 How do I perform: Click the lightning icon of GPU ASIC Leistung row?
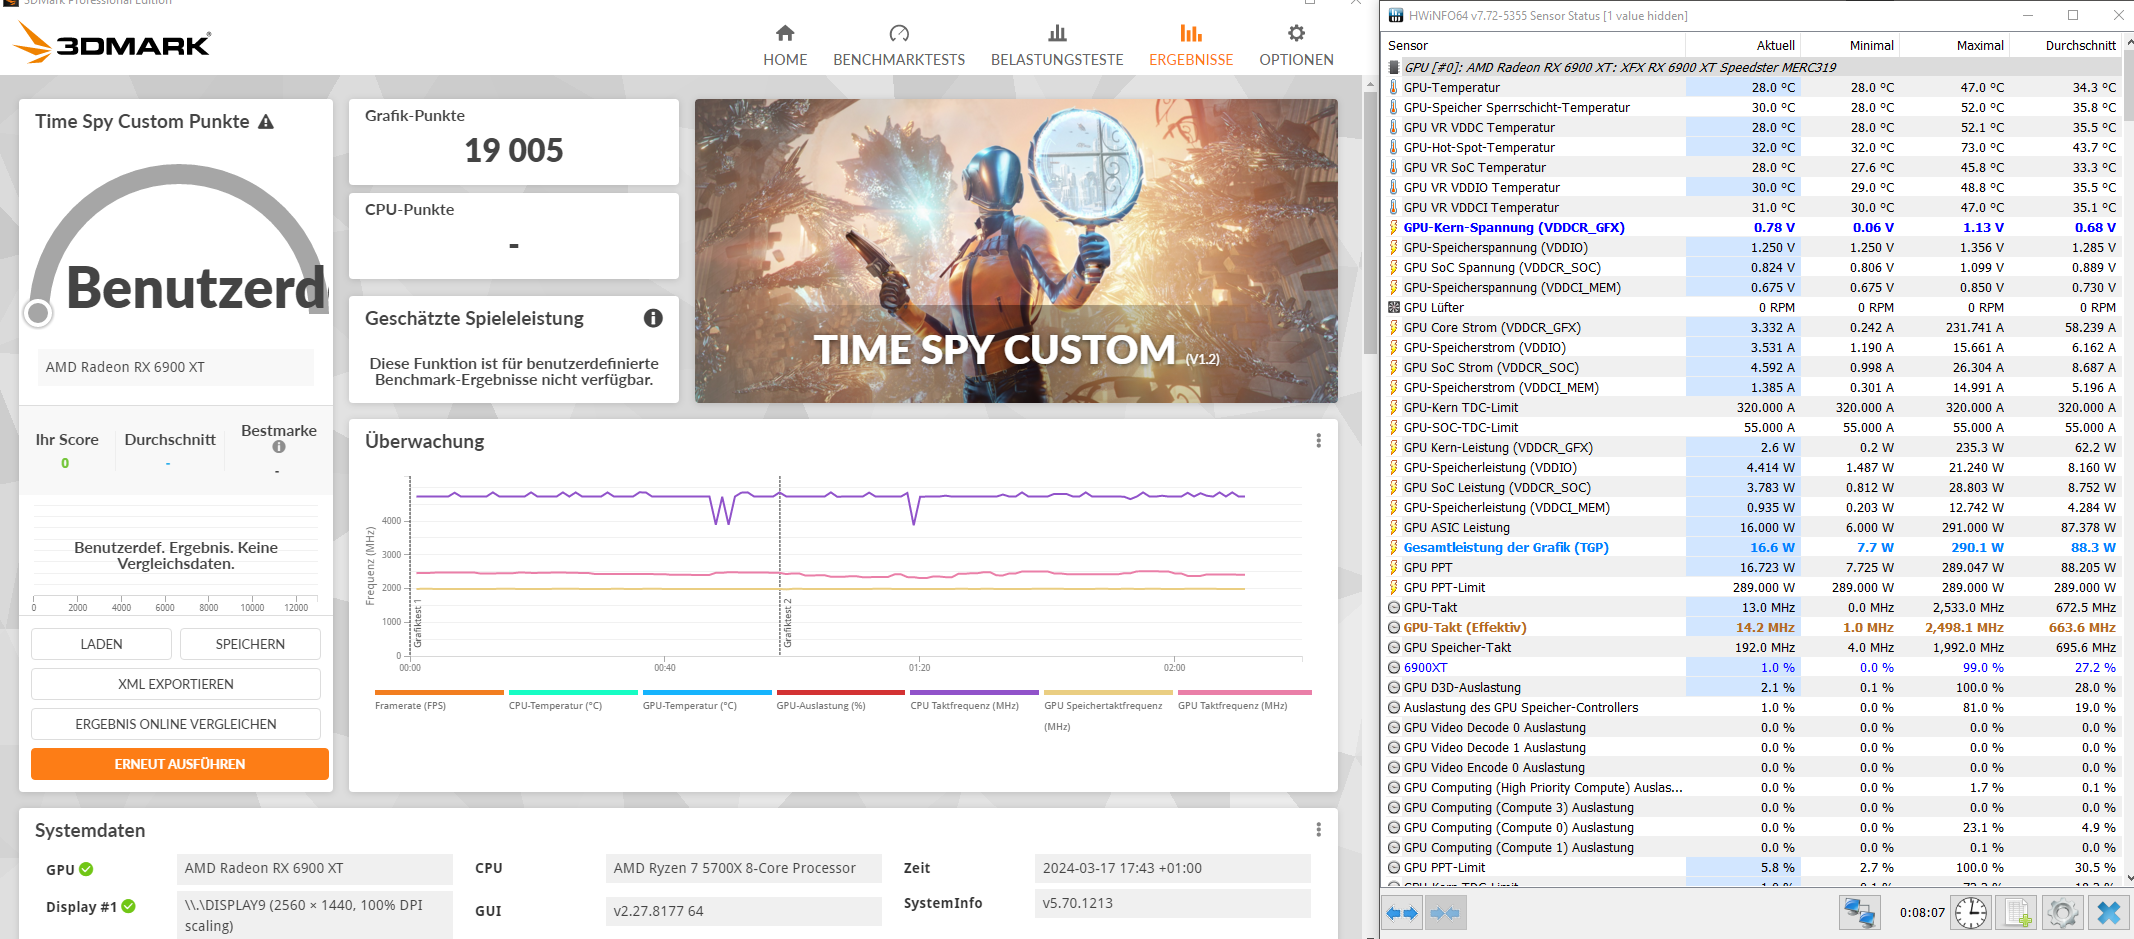point(1394,528)
